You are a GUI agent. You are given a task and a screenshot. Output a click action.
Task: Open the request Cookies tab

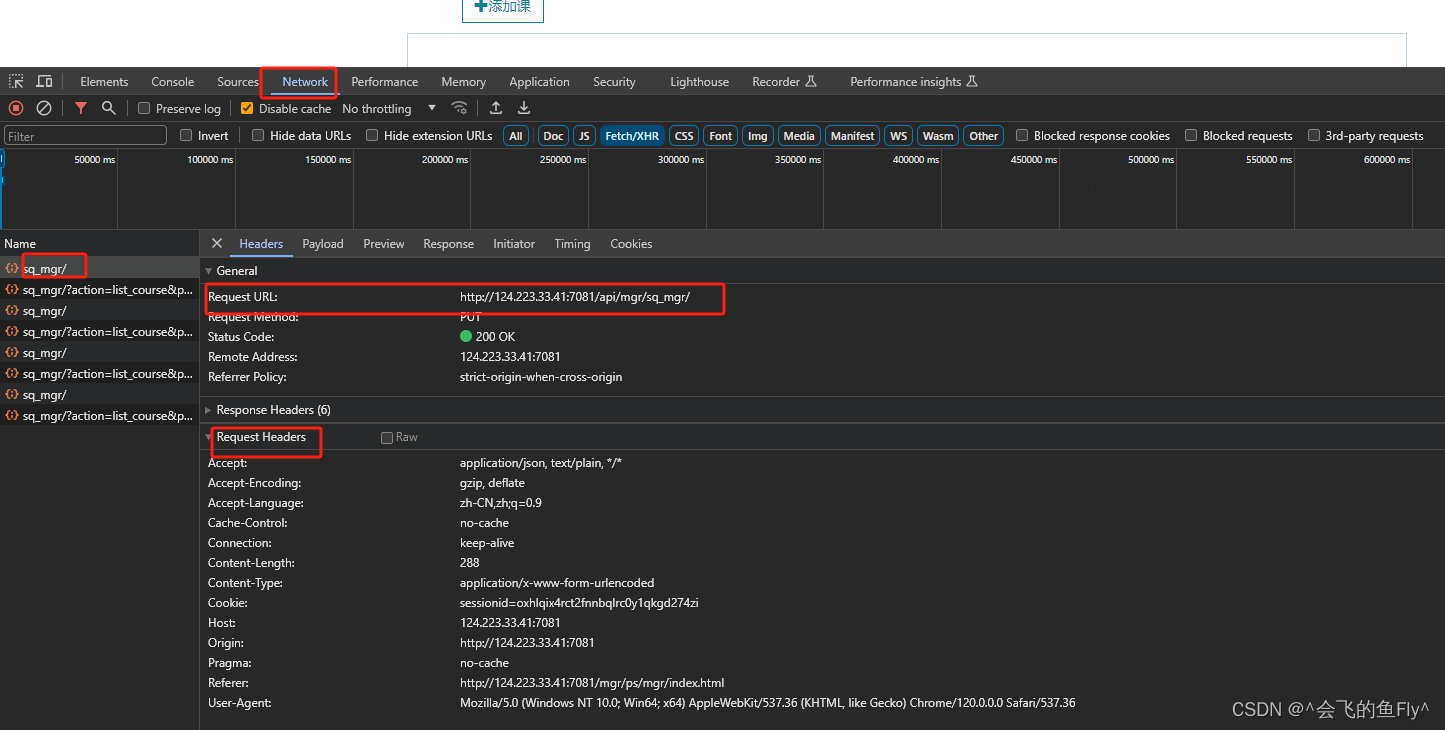[631, 244]
